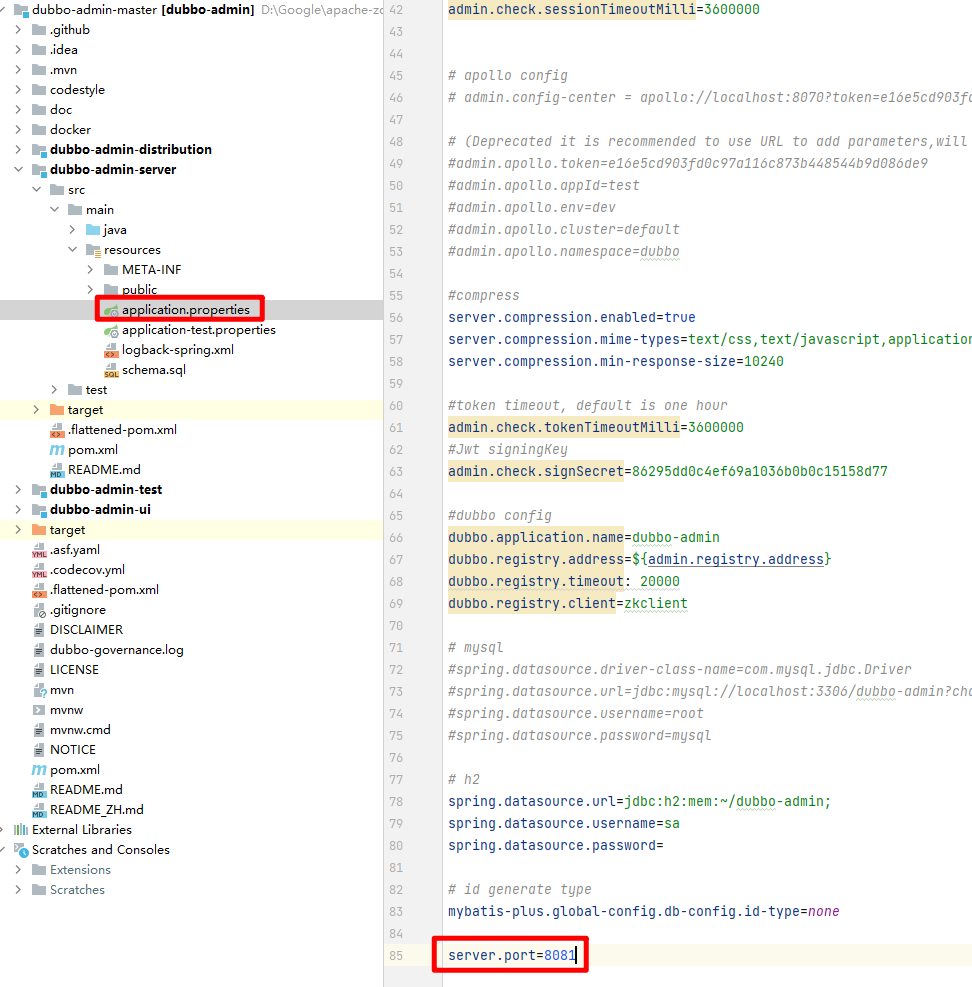Image resolution: width=972 pixels, height=987 pixels.
Task: Click the spring.datasource.username=sa line
Action: [x=563, y=823]
